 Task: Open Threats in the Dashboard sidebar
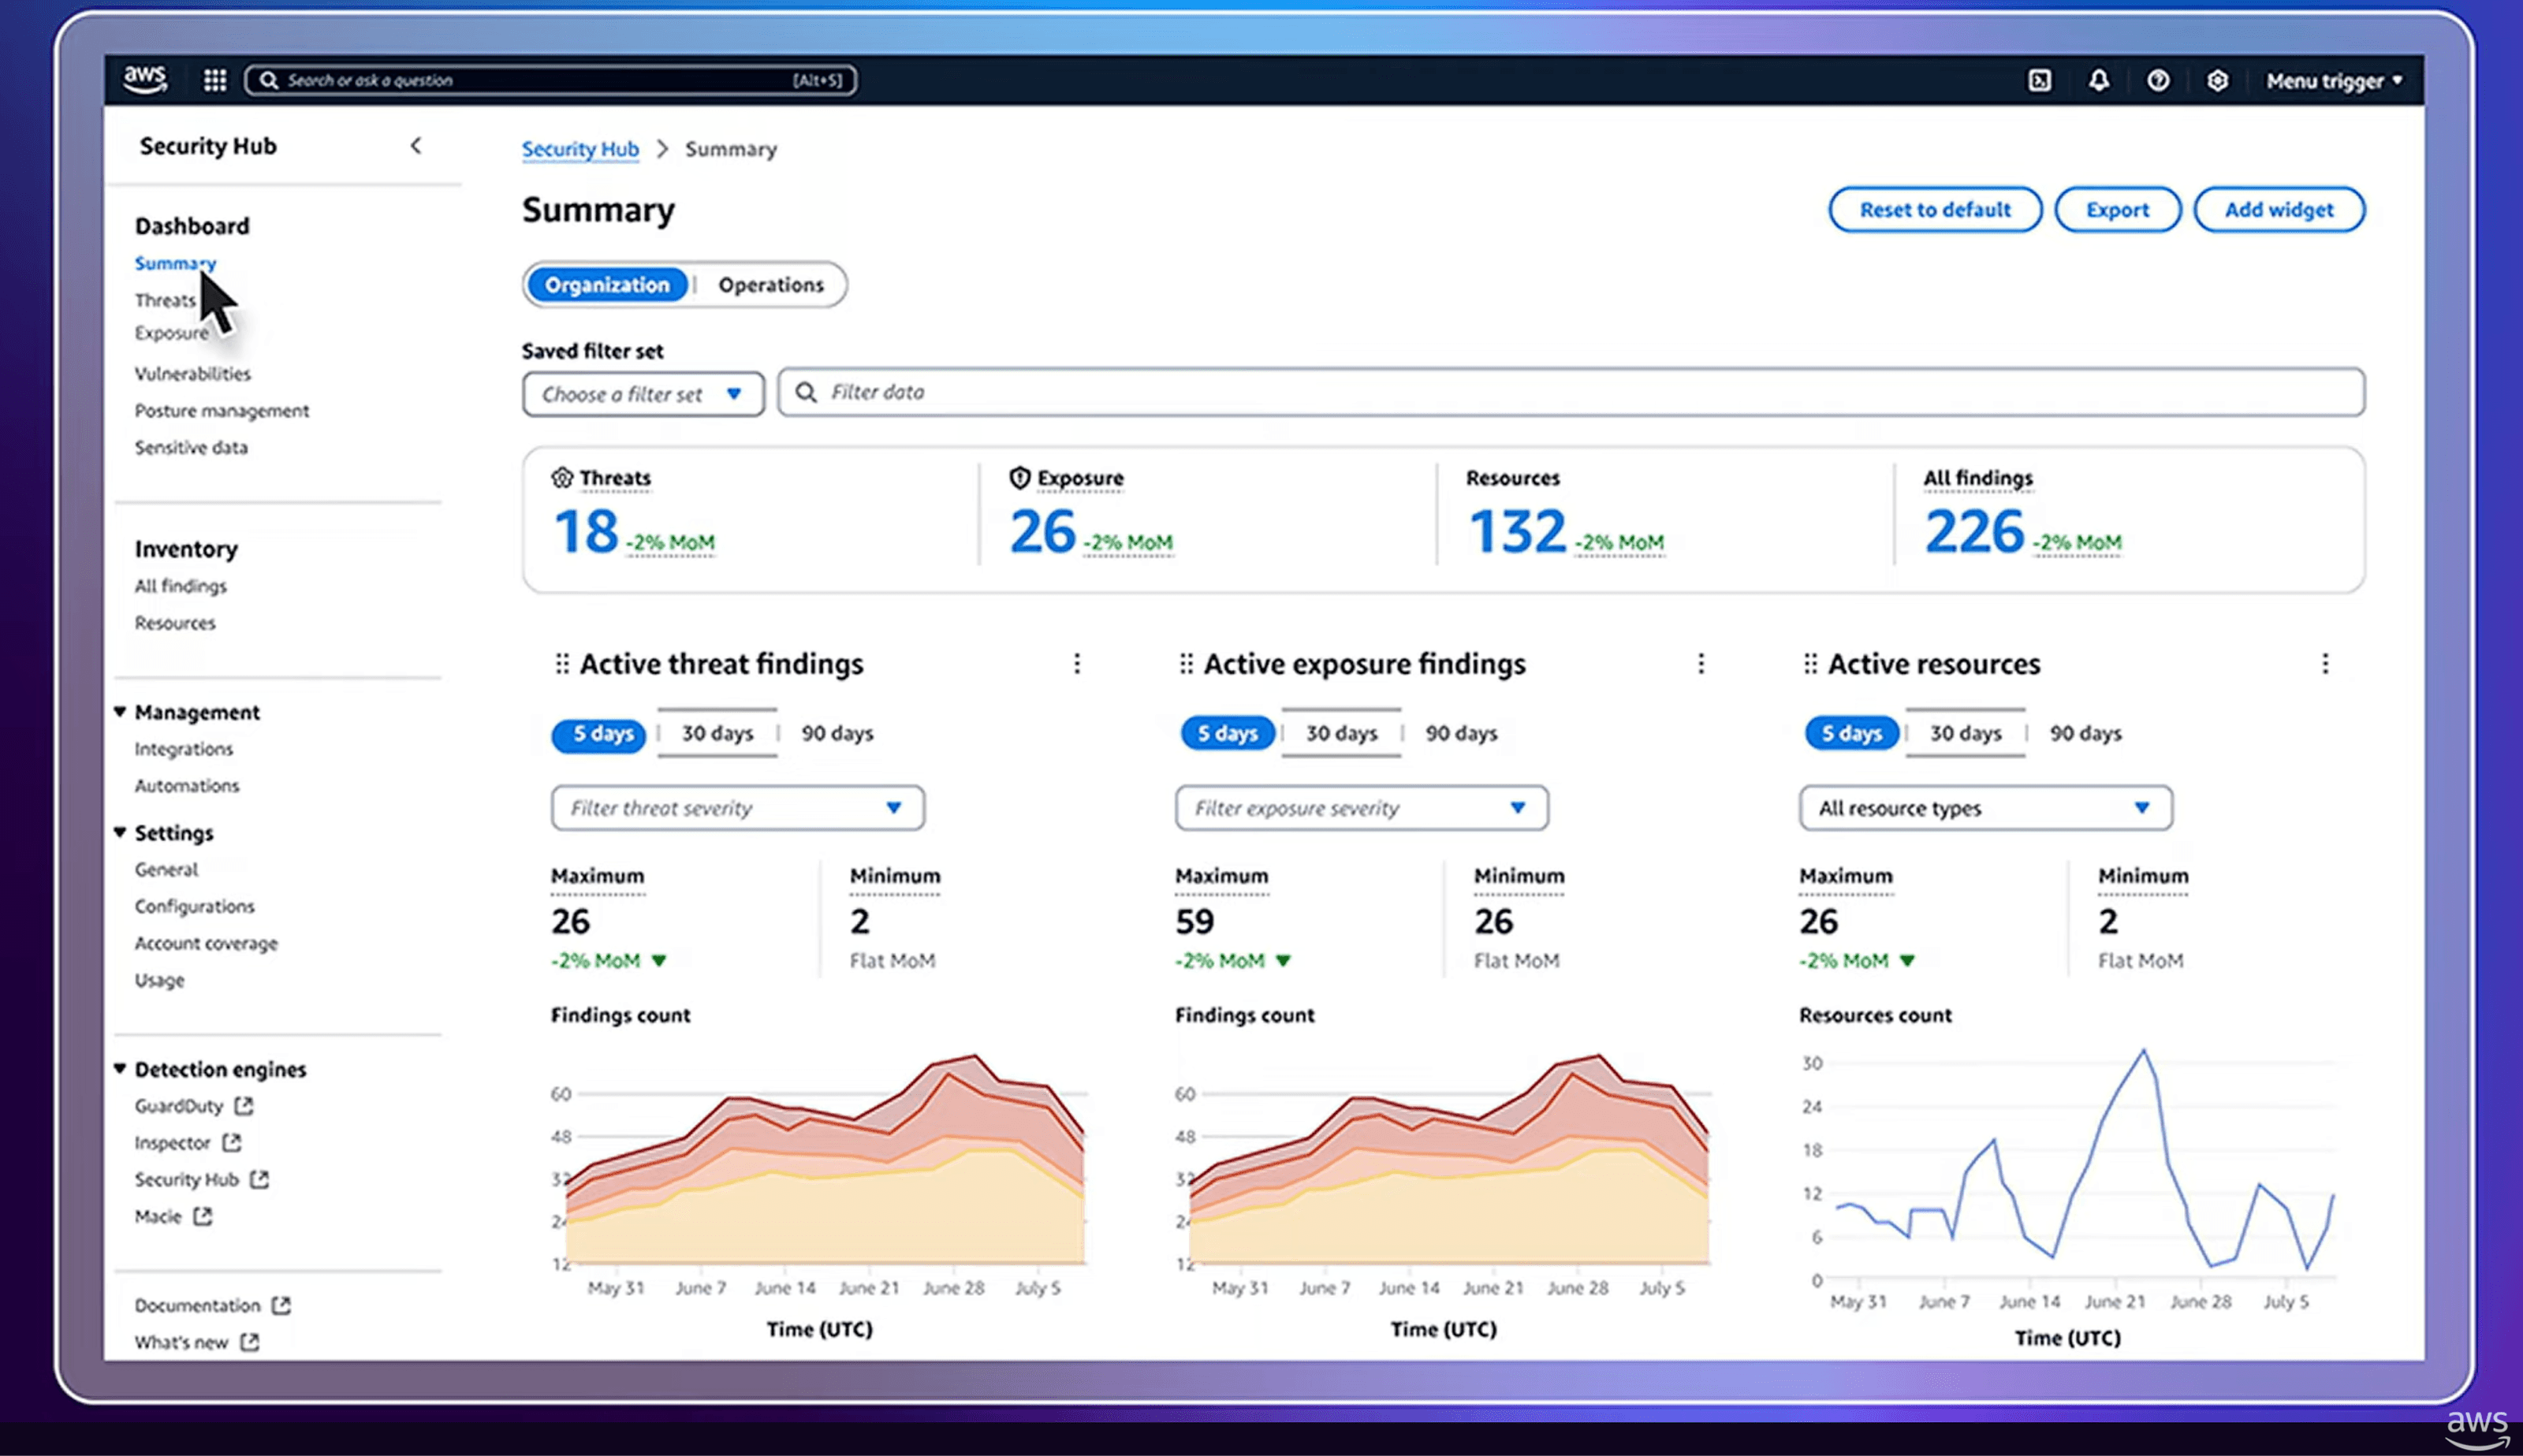coord(165,300)
